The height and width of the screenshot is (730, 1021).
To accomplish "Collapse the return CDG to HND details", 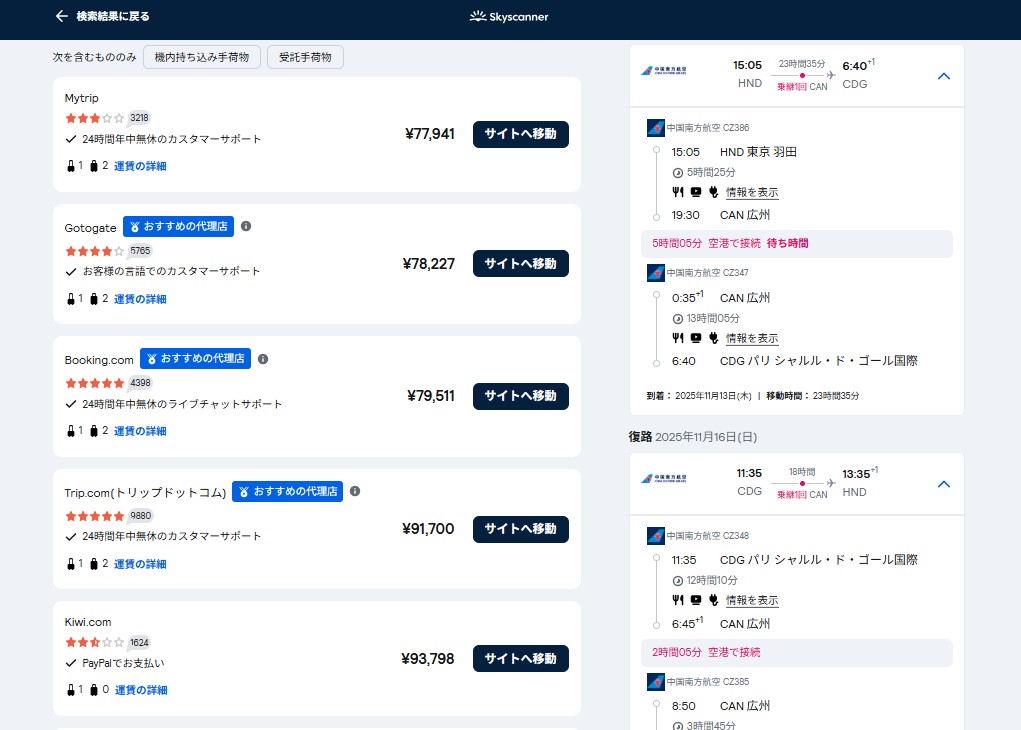I will 944,484.
